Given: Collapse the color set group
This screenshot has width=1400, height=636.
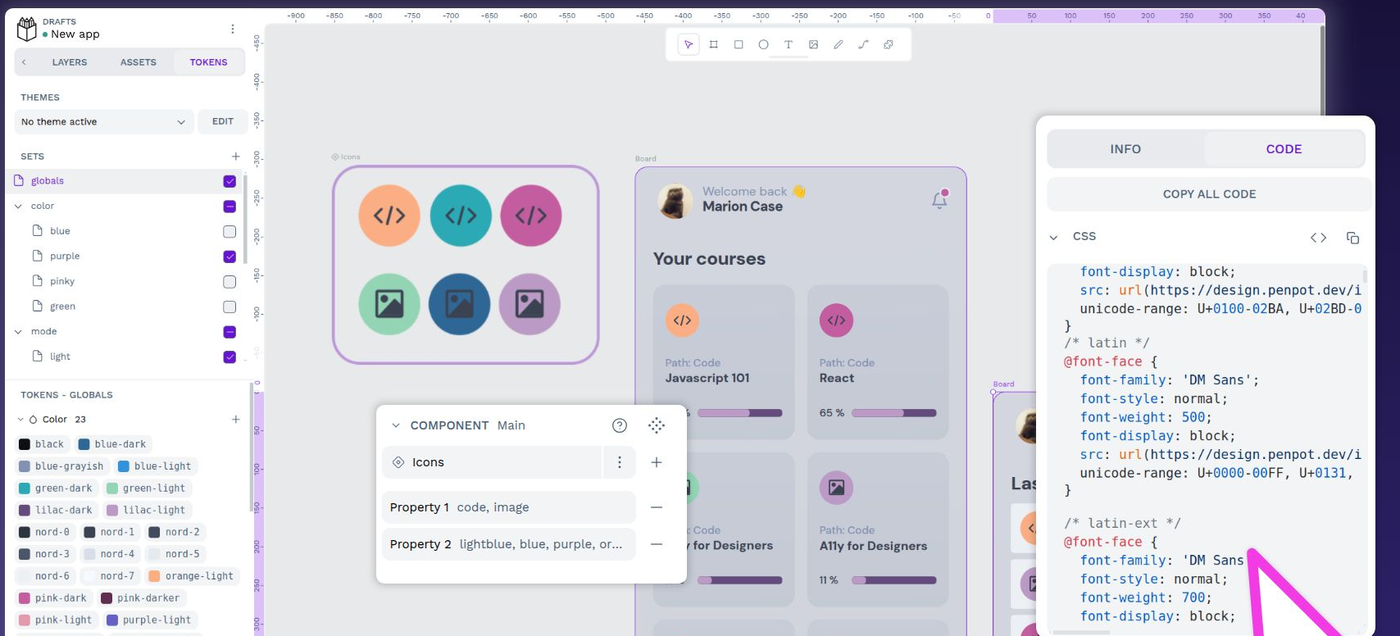Looking at the screenshot, I should pos(18,206).
